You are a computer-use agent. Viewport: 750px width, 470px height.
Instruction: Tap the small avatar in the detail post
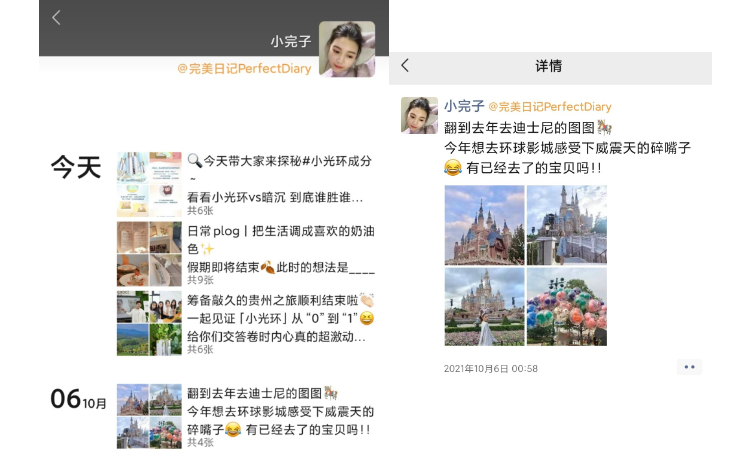point(419,115)
